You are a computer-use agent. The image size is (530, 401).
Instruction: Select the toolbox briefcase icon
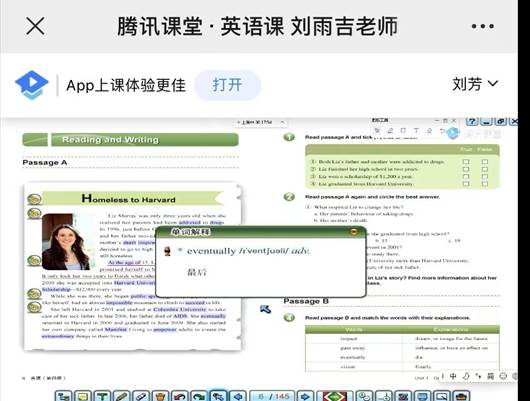tap(461, 396)
